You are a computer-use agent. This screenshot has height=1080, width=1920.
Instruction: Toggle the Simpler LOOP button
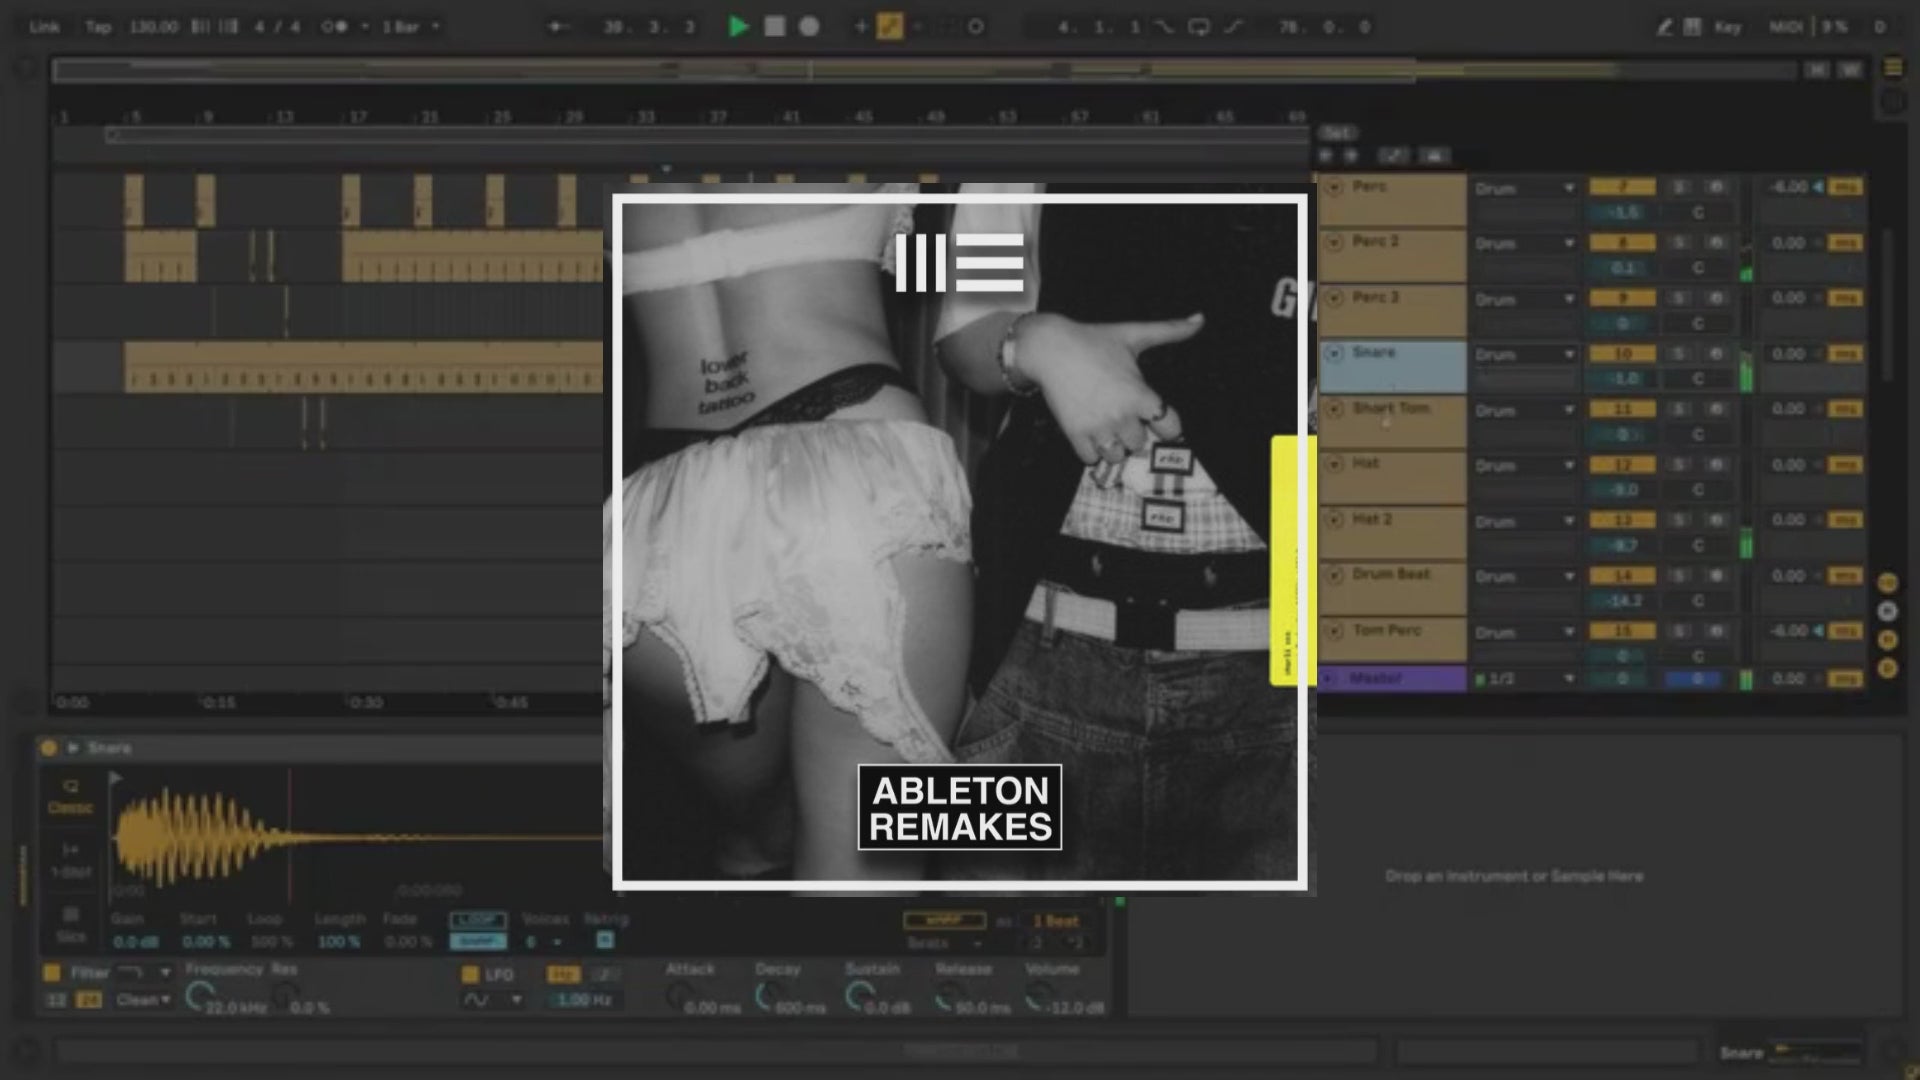(x=478, y=920)
